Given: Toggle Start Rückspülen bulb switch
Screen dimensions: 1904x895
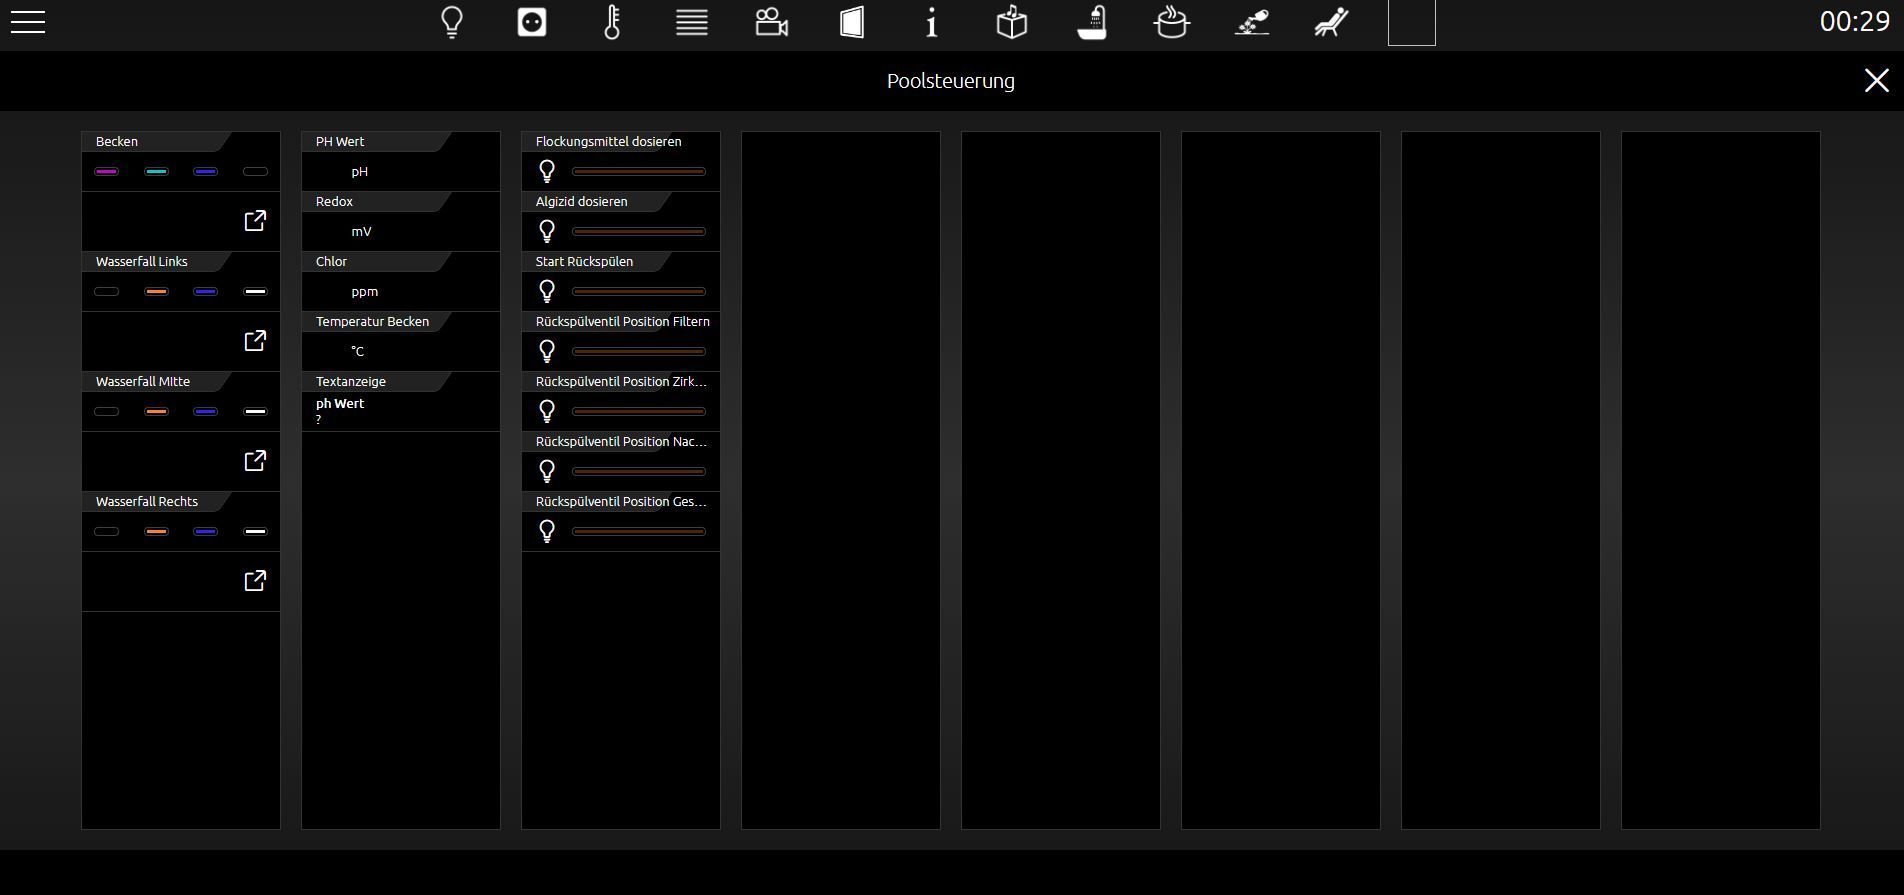Looking at the screenshot, I should (547, 291).
